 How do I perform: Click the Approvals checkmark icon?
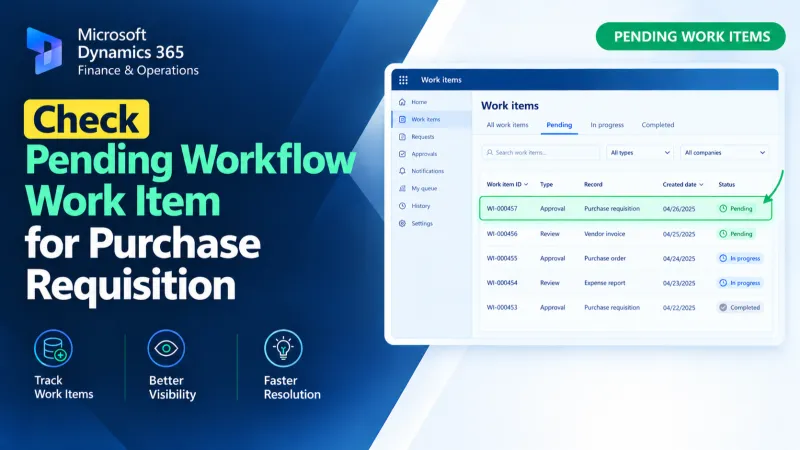point(402,154)
